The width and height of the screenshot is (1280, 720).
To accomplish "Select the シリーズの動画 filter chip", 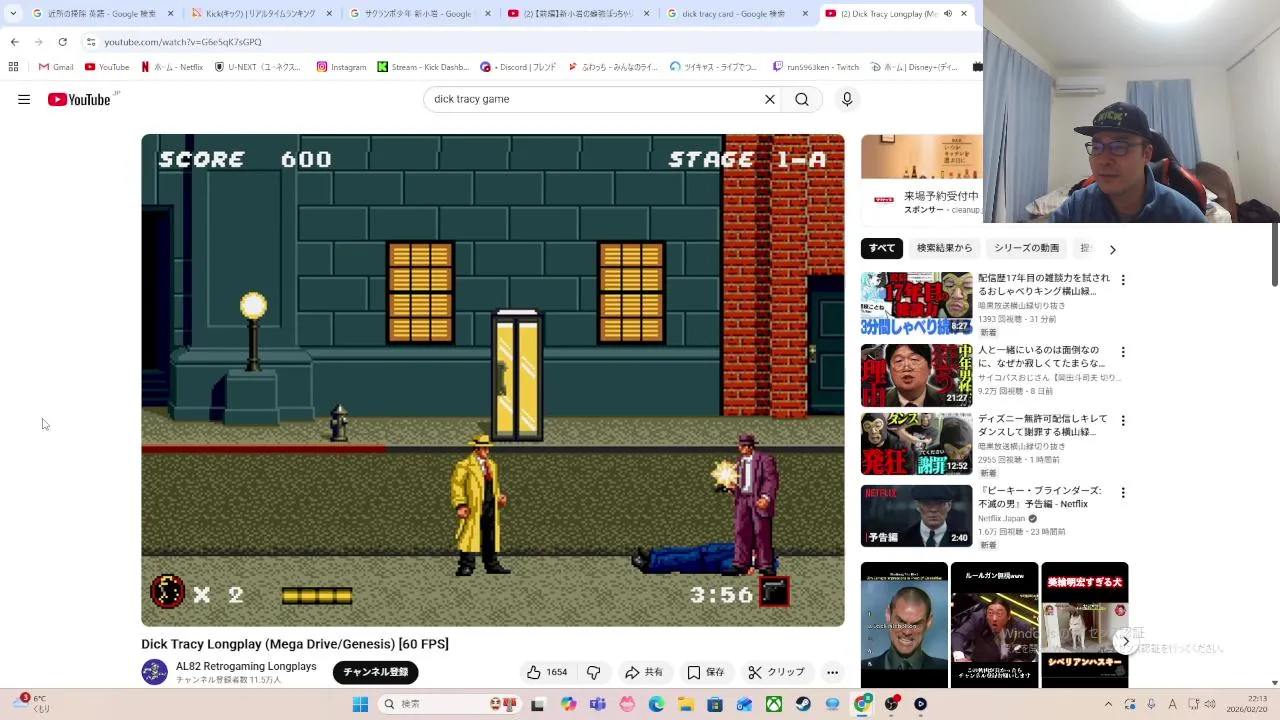I will [x=1026, y=248].
